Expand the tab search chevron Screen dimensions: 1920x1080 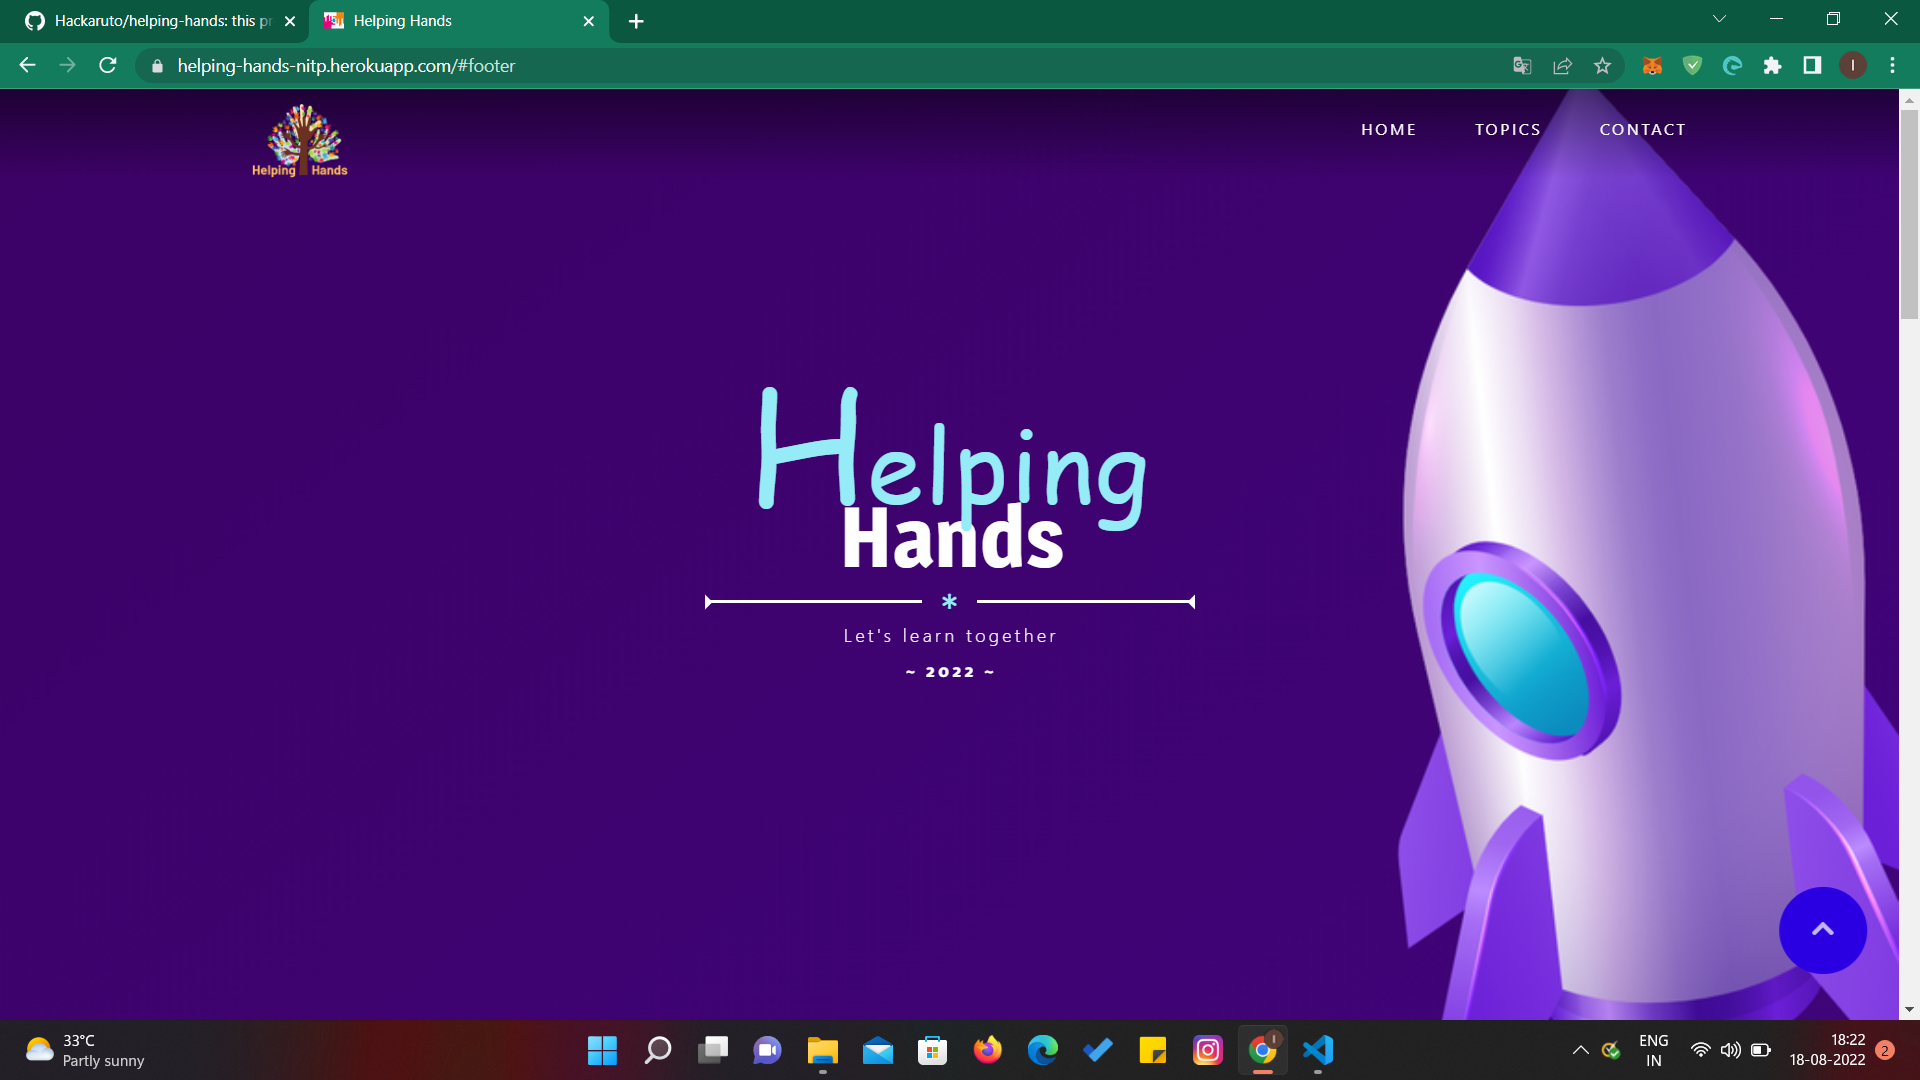point(1719,19)
